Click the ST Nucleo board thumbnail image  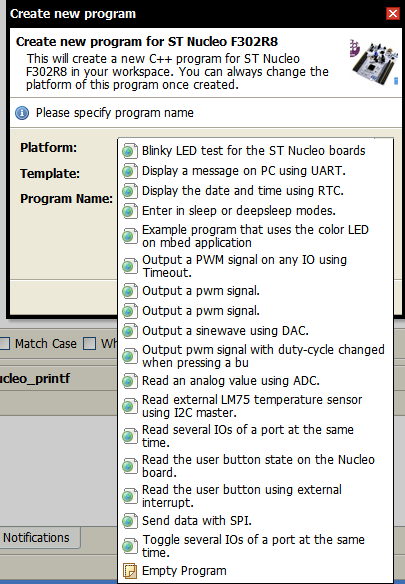(374, 62)
